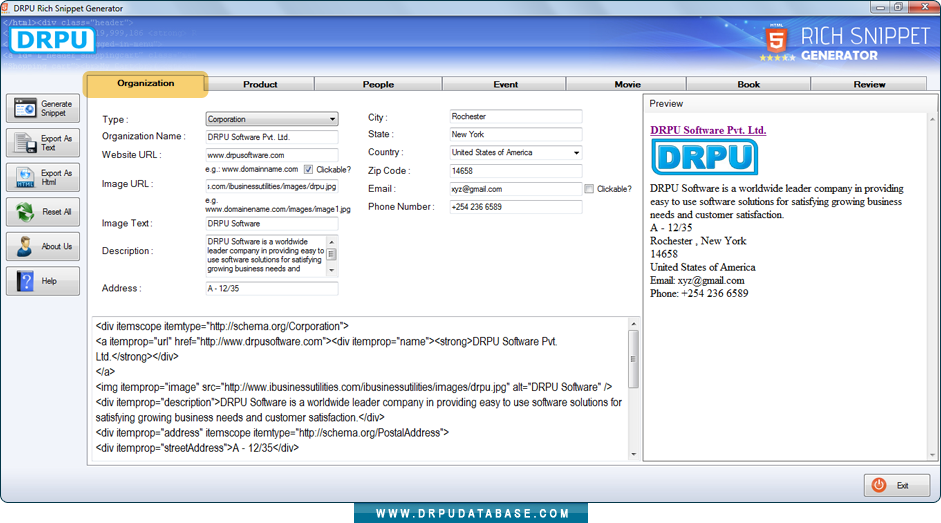Viewport: 941px width, 523px height.
Task: Switch to the Book tab
Action: (748, 84)
